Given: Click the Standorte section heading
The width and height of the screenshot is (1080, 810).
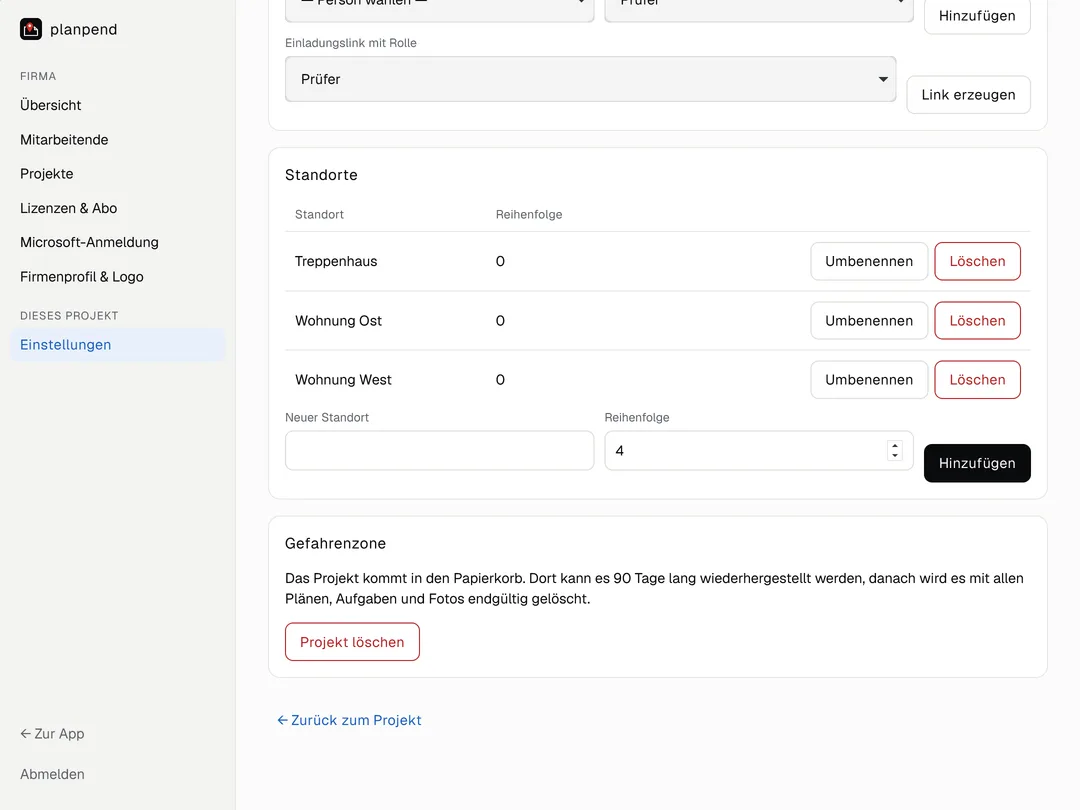Looking at the screenshot, I should pyautogui.click(x=321, y=175).
